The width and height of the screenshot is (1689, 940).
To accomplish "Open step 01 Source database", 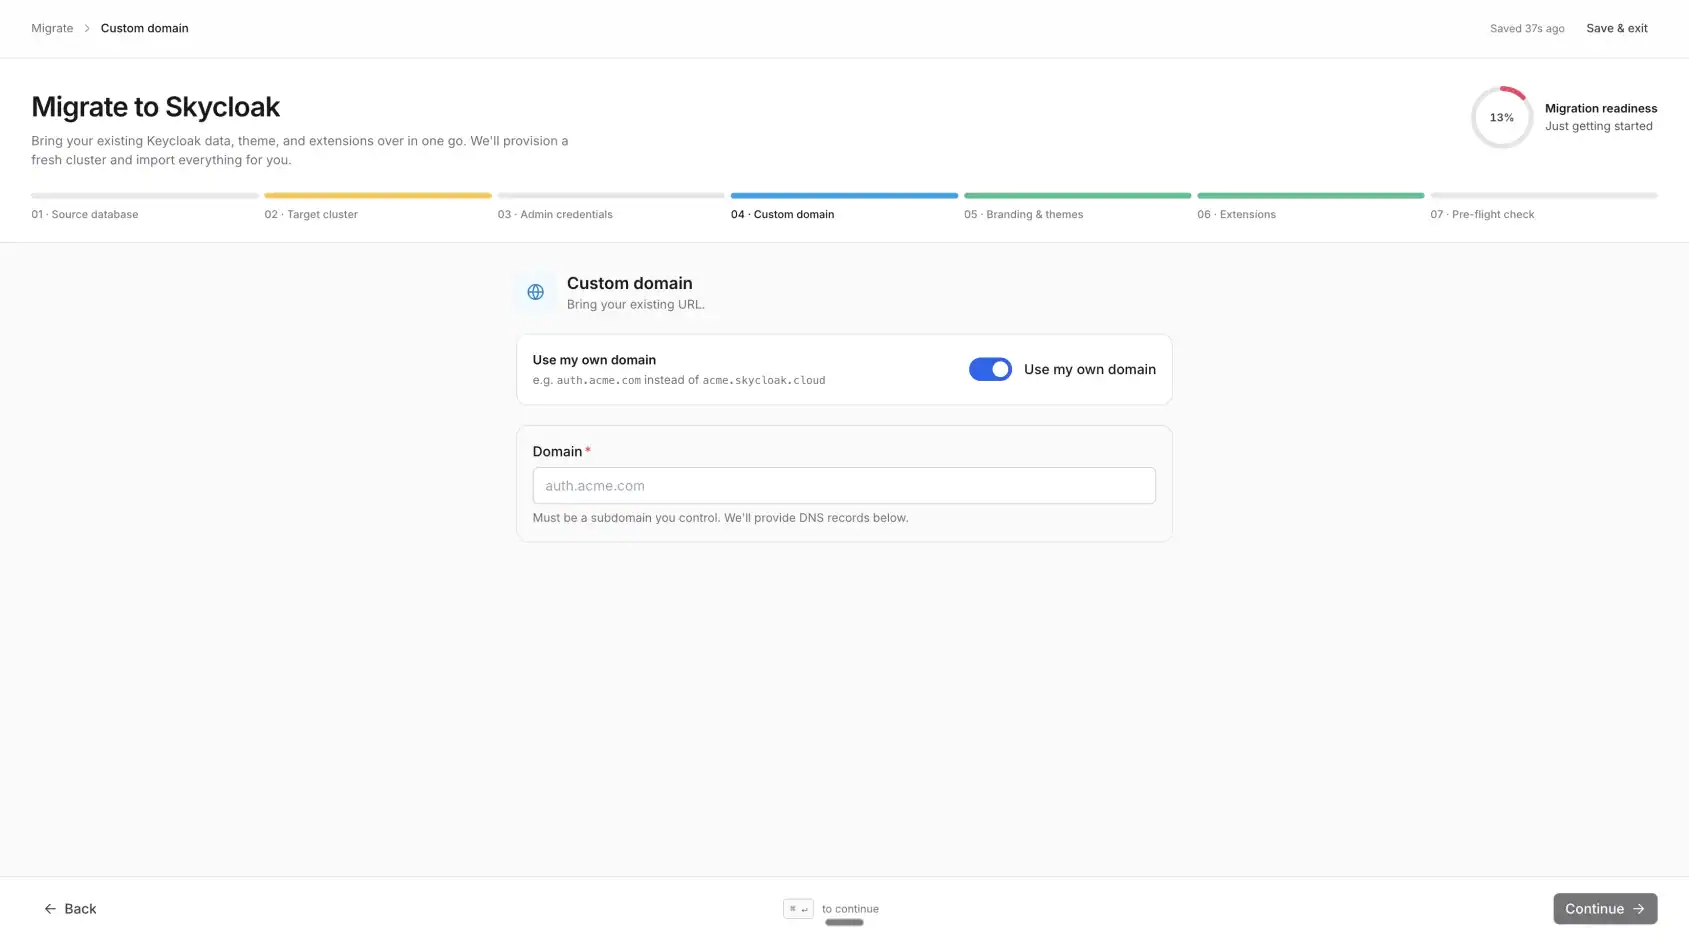I will pyautogui.click(x=145, y=207).
